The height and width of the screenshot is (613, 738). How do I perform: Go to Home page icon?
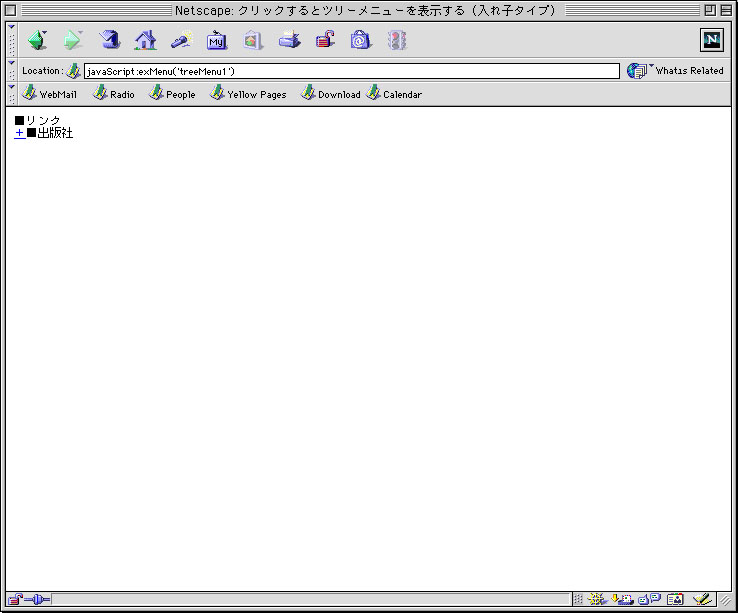click(145, 40)
